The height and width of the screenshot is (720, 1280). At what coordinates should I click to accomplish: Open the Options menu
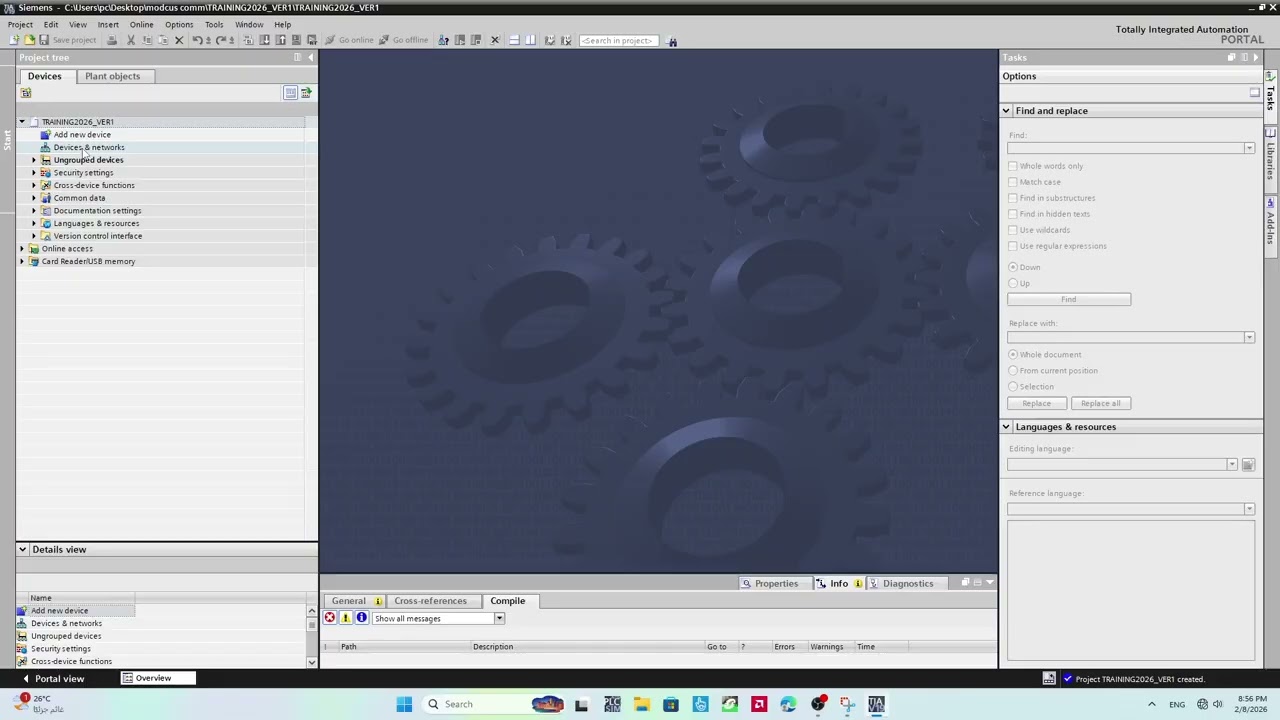[x=179, y=24]
